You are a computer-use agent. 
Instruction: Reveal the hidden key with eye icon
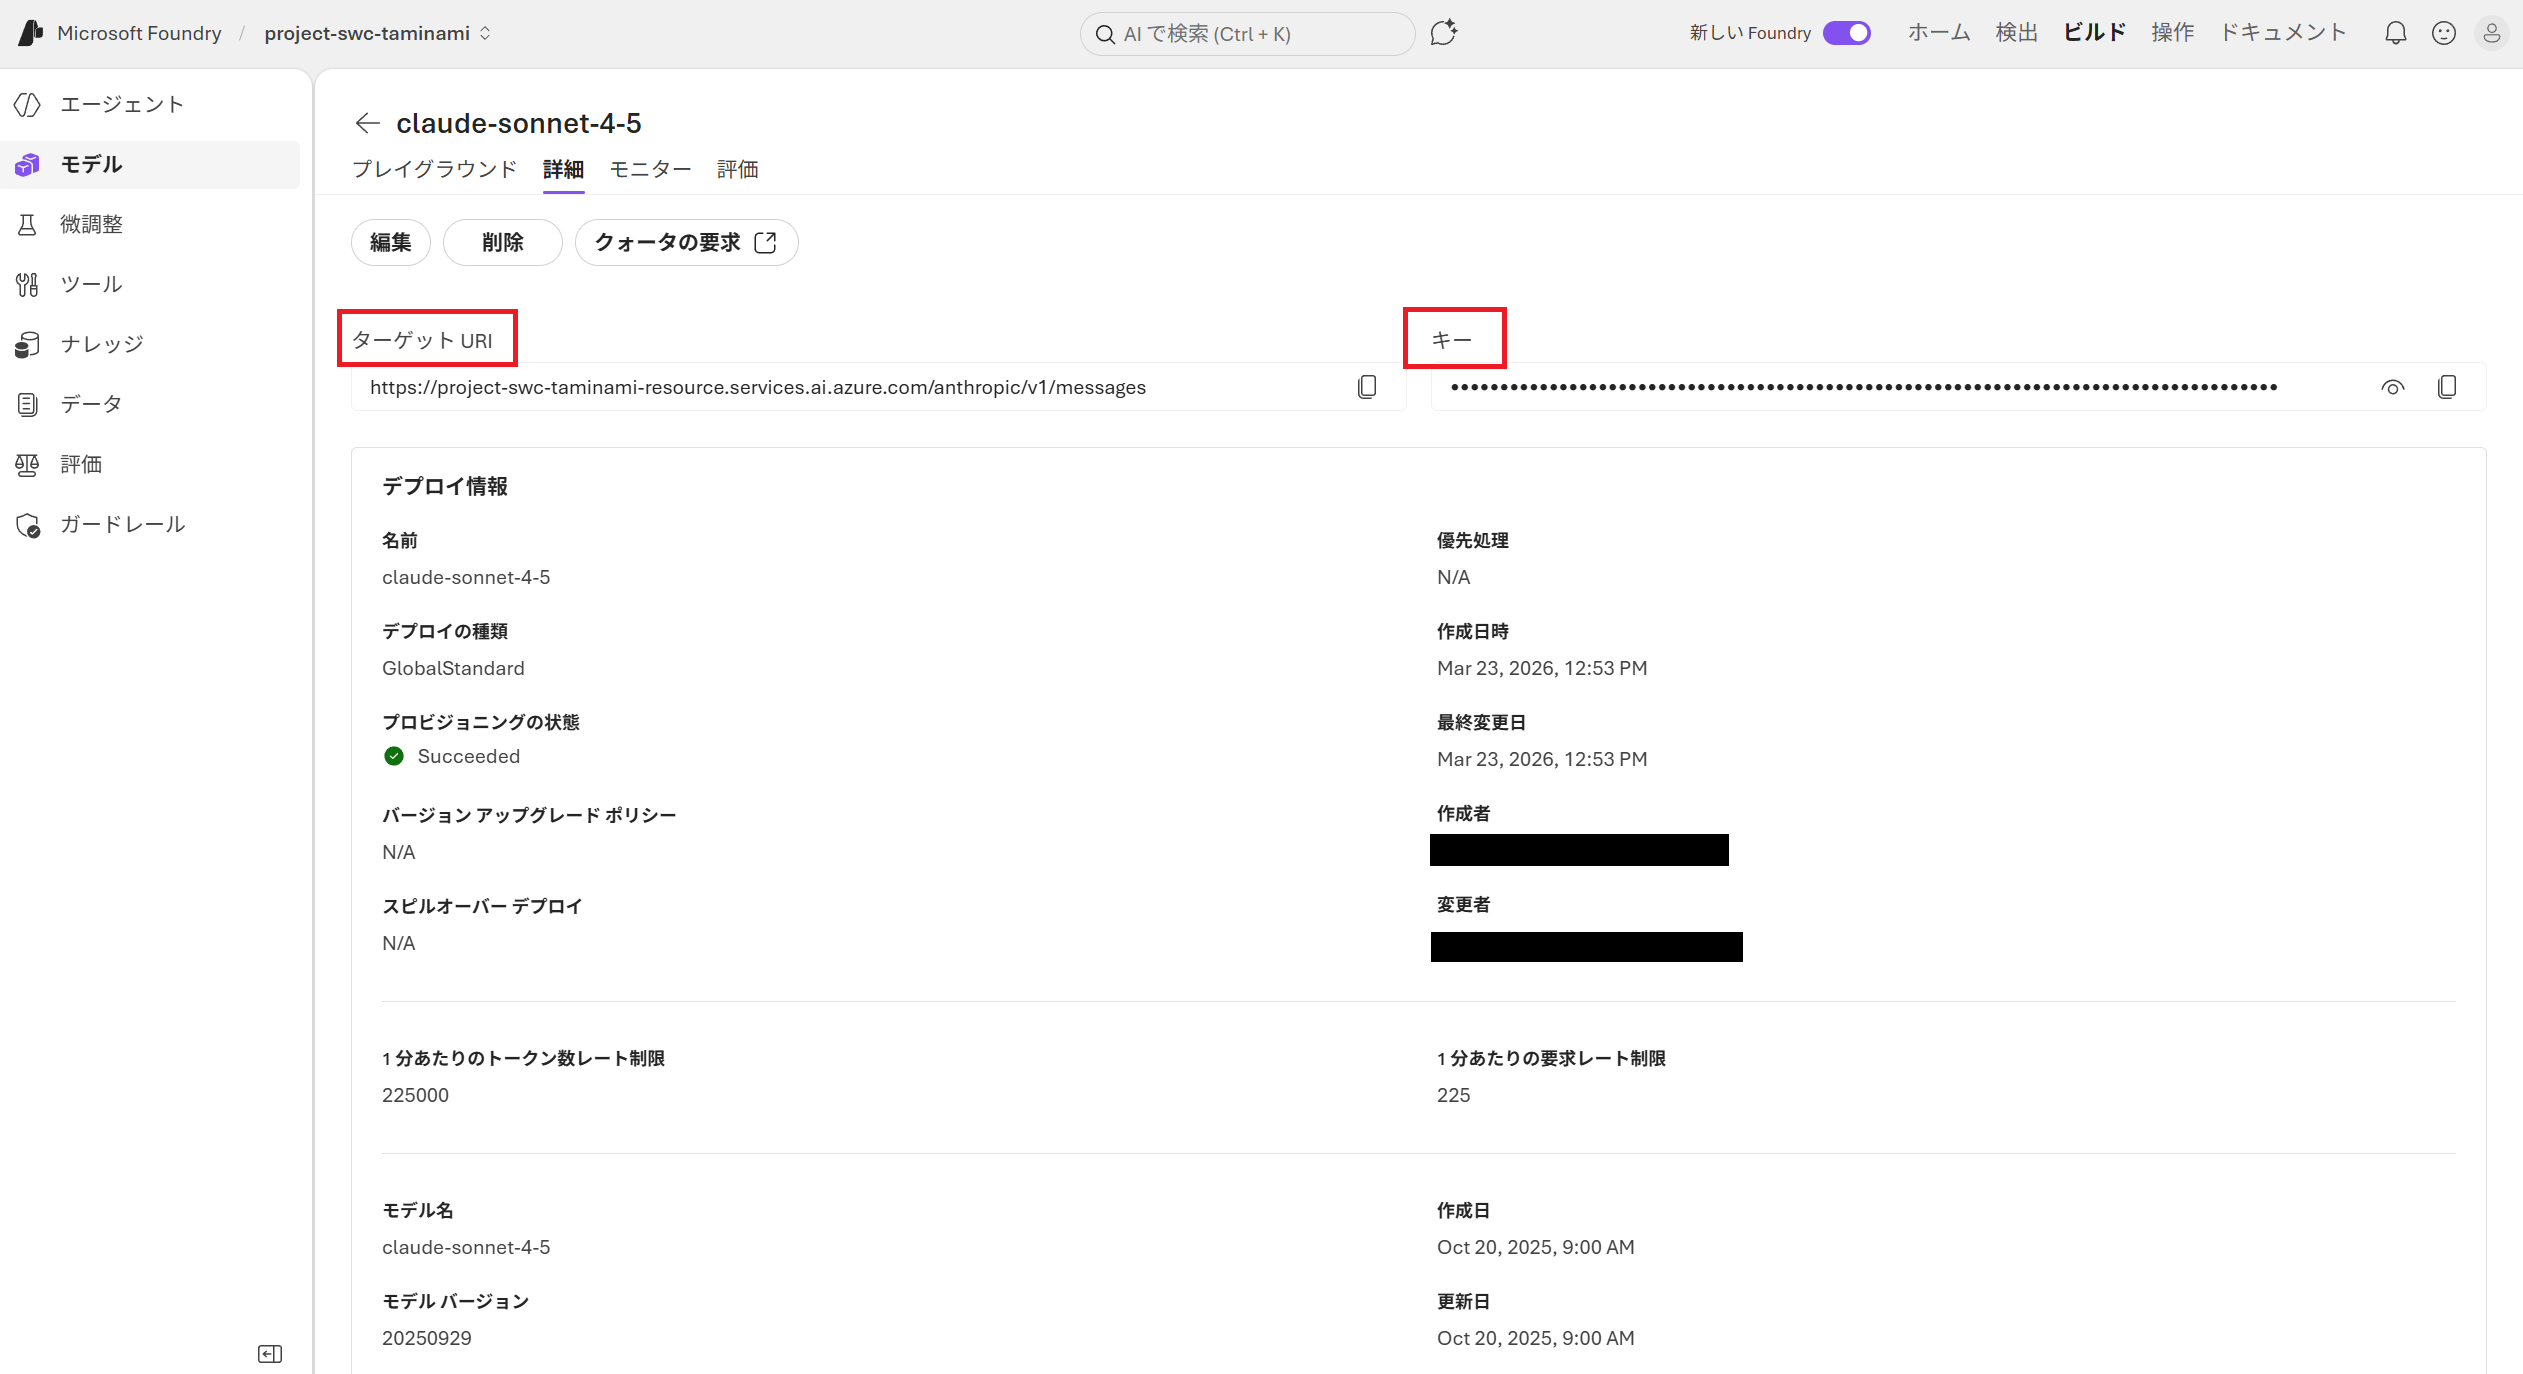click(2393, 387)
